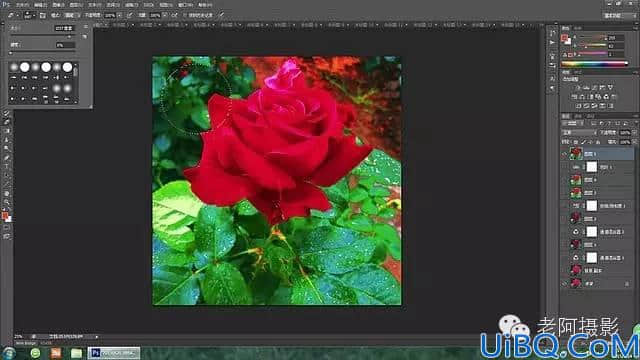Add a Threshold adjustment

pos(595,106)
